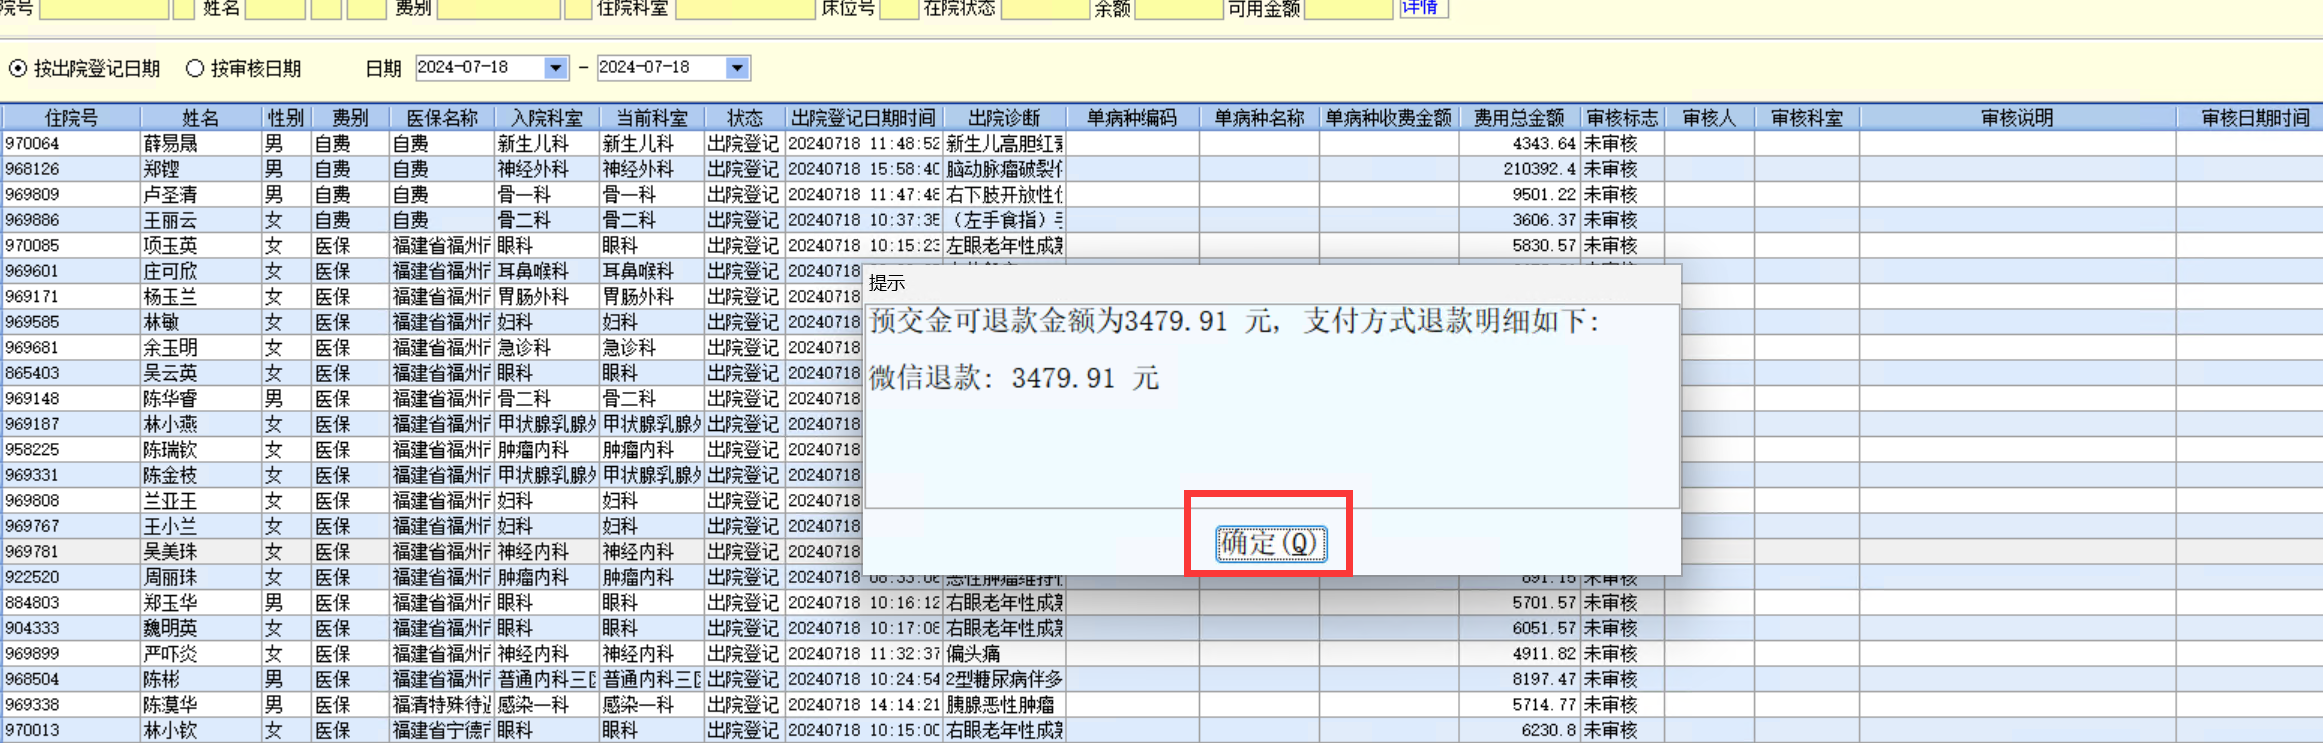Click the 出院登记日期时间 column header

pyautogui.click(x=863, y=118)
